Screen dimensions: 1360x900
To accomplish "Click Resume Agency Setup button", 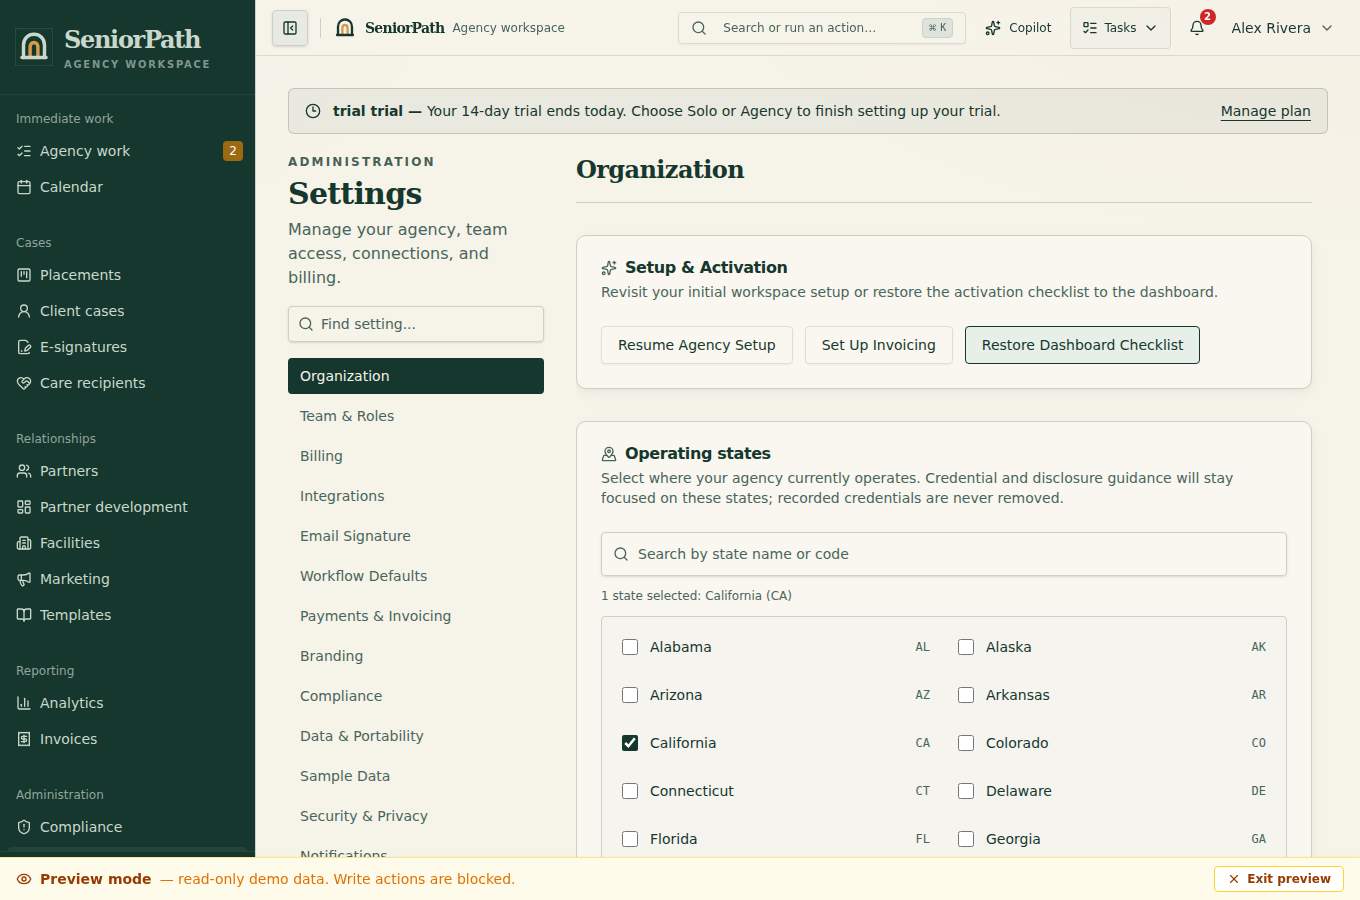I will point(697,345).
